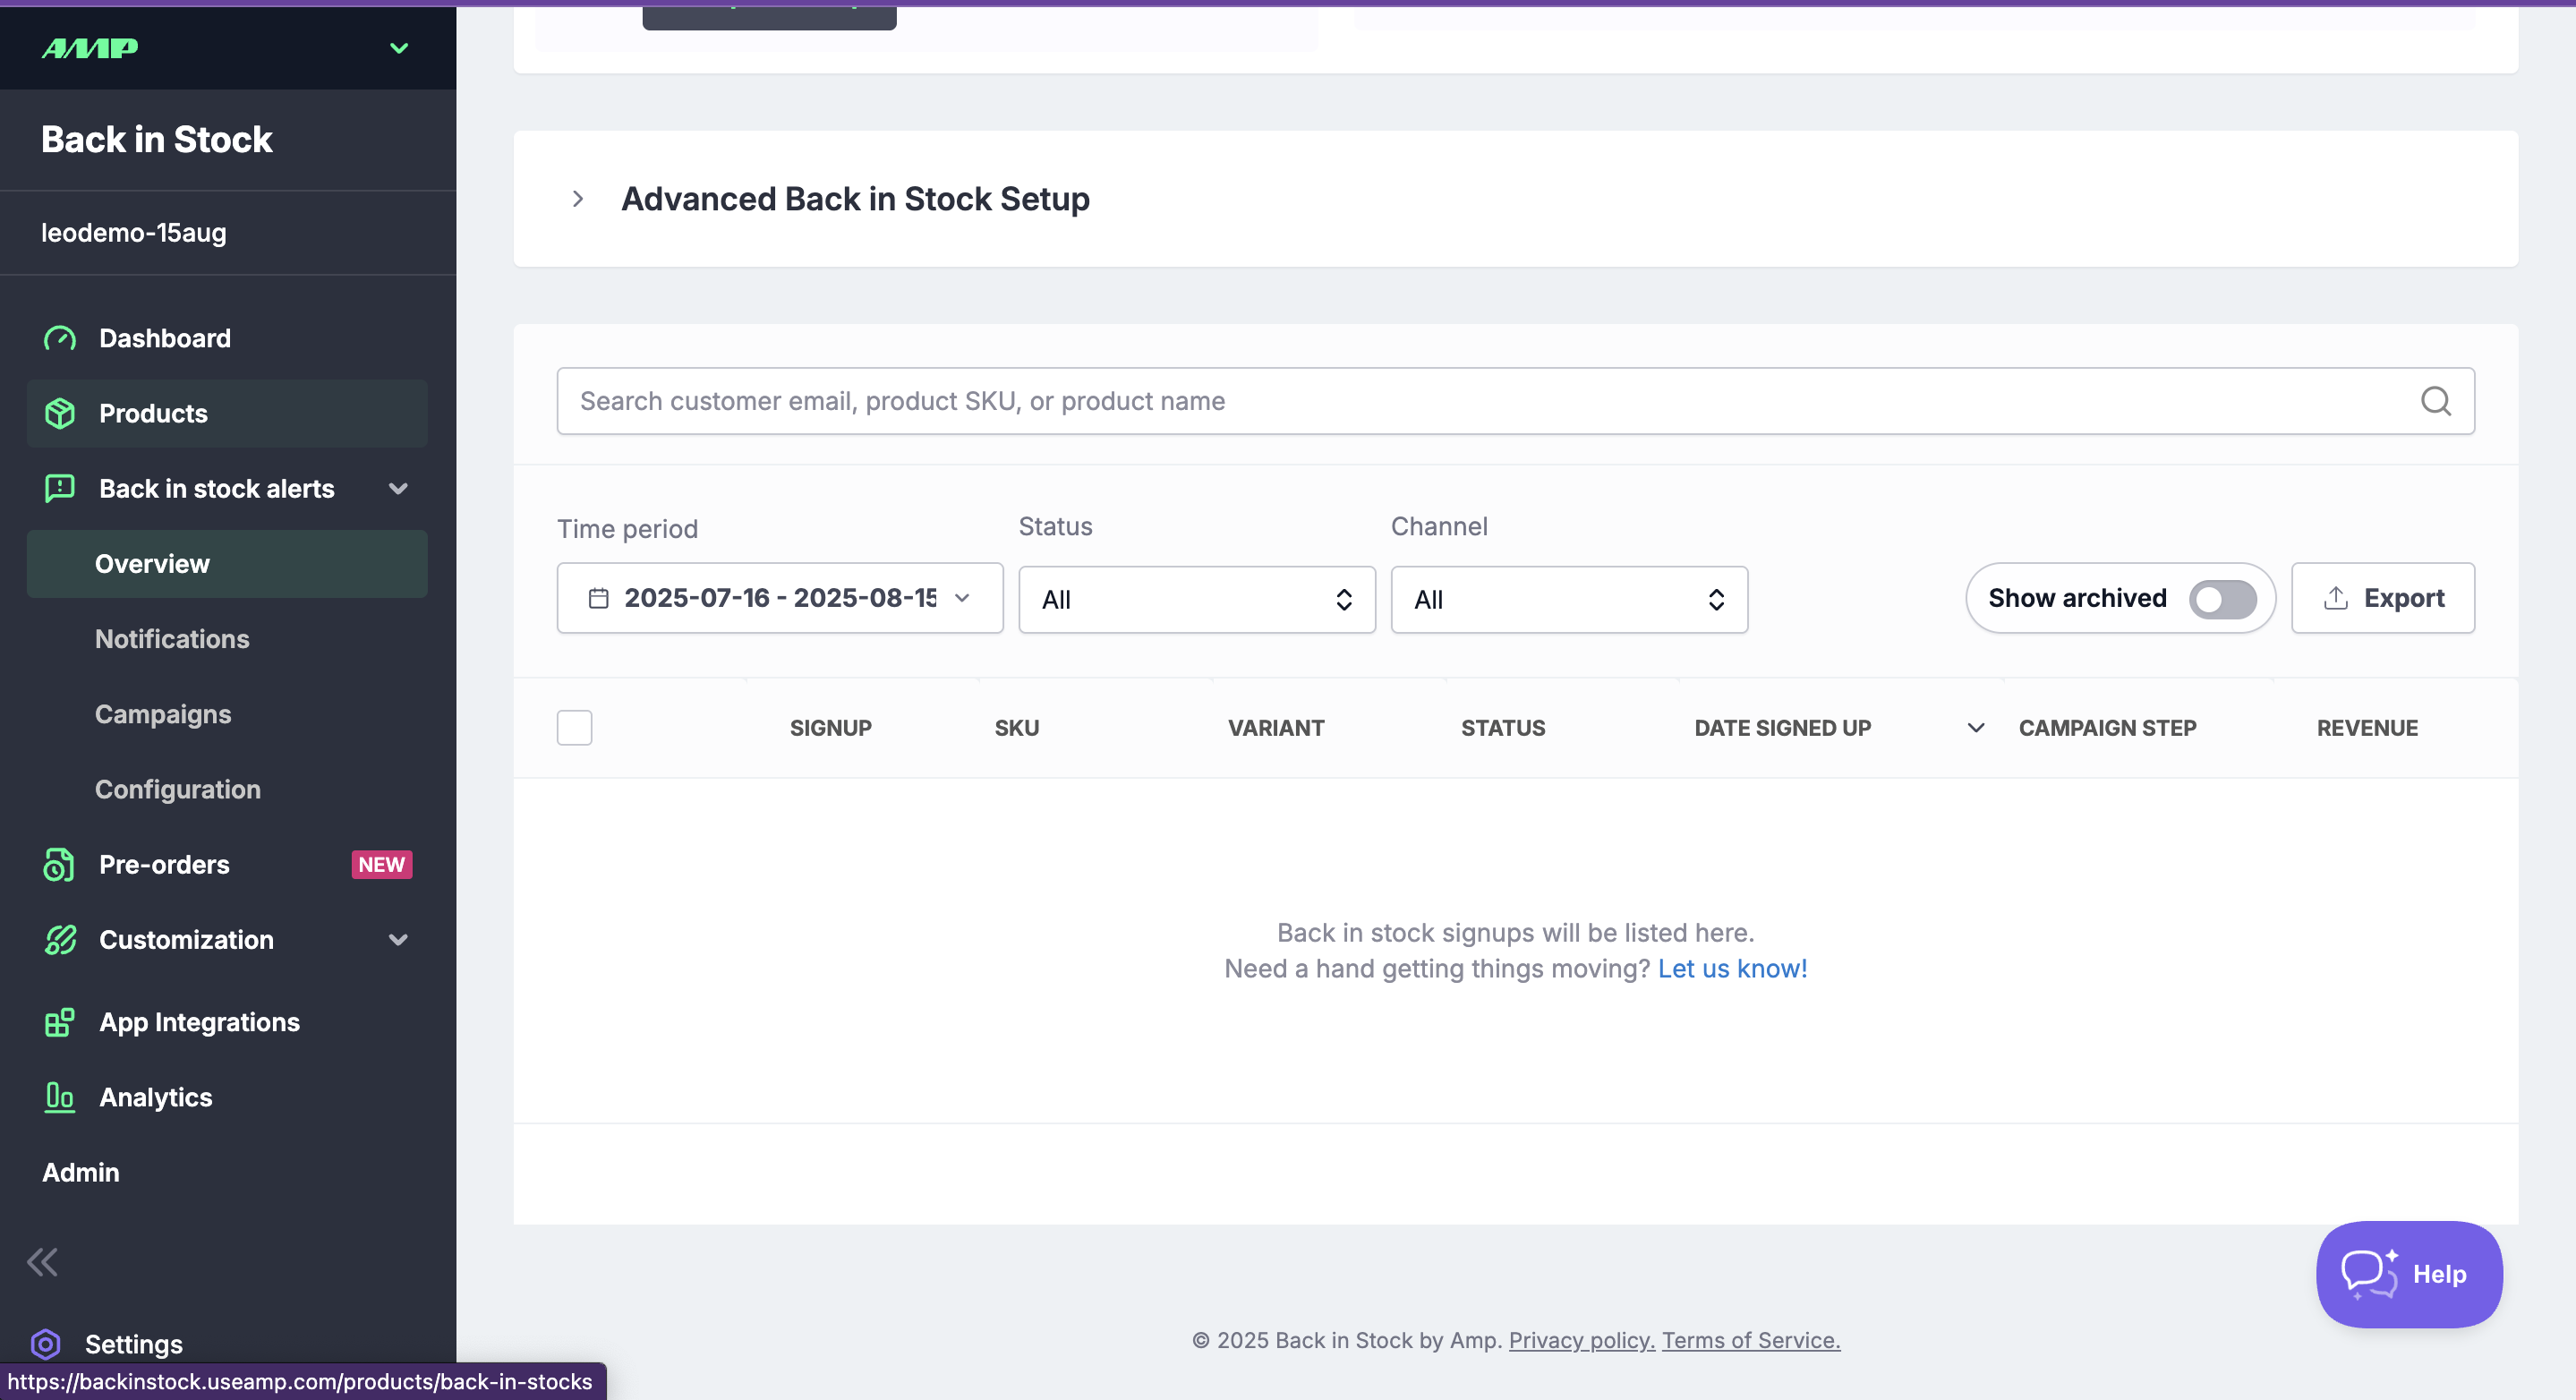Open the Pre-orders label

tap(164, 864)
